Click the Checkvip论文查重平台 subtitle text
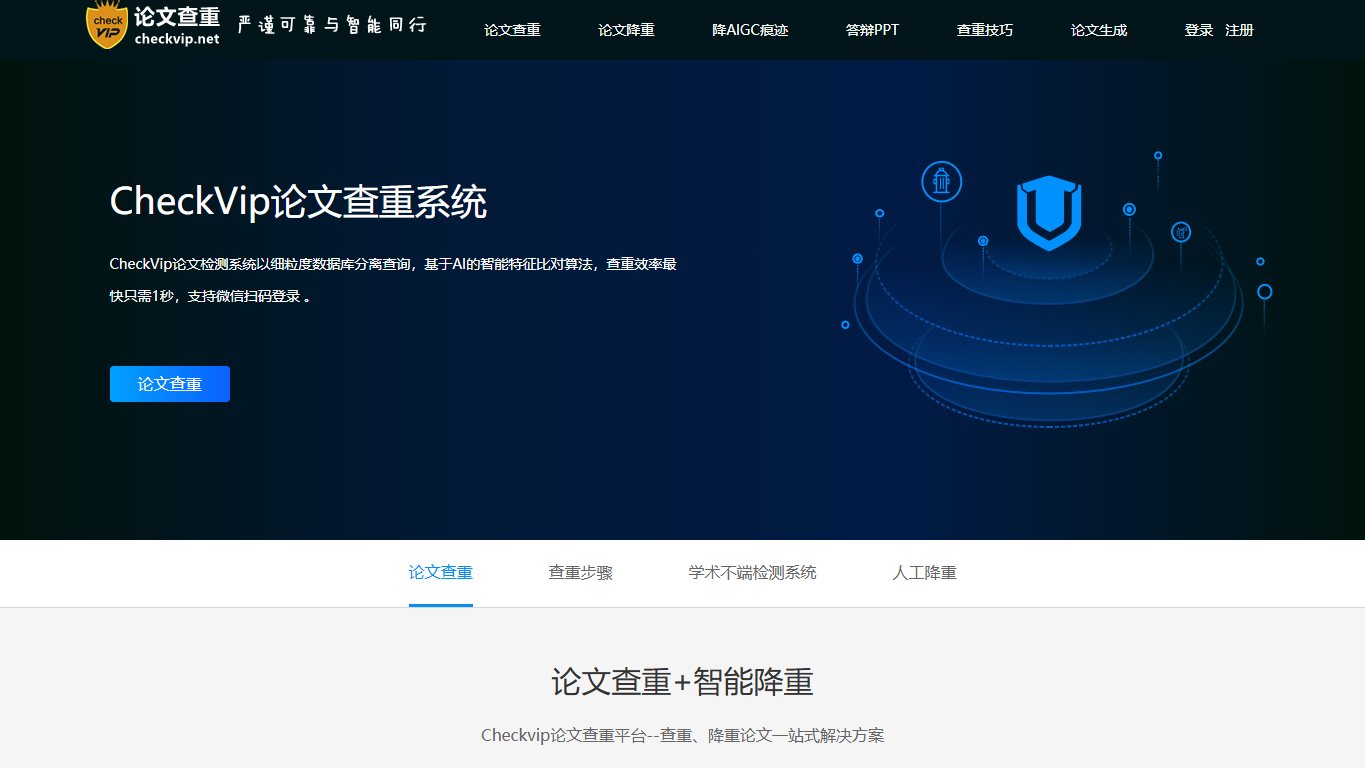 [x=682, y=735]
